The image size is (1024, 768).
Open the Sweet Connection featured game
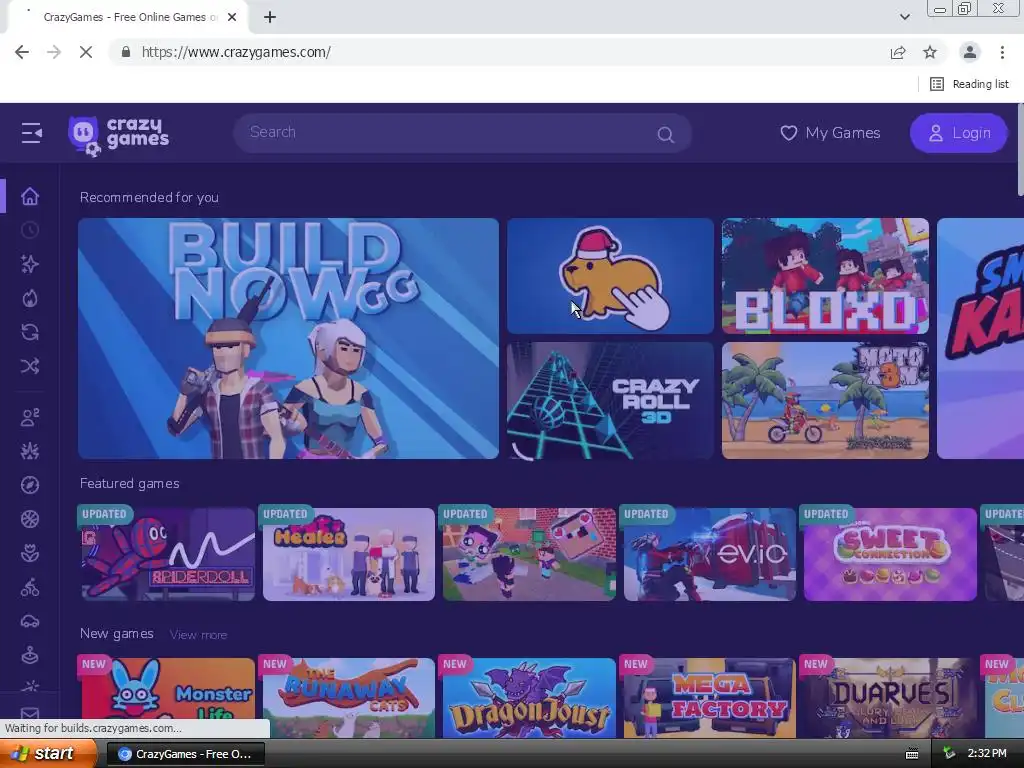(x=890, y=554)
